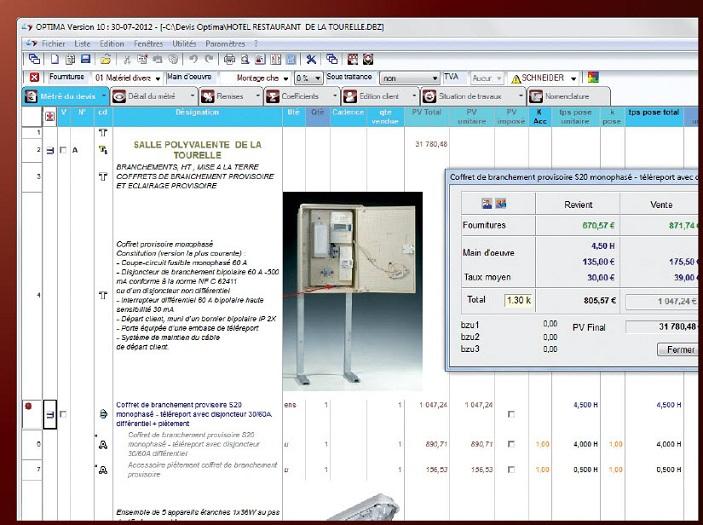Screen dimensions: 703x525
Task: Click the copy document icon next to New
Action: tap(70, 59)
